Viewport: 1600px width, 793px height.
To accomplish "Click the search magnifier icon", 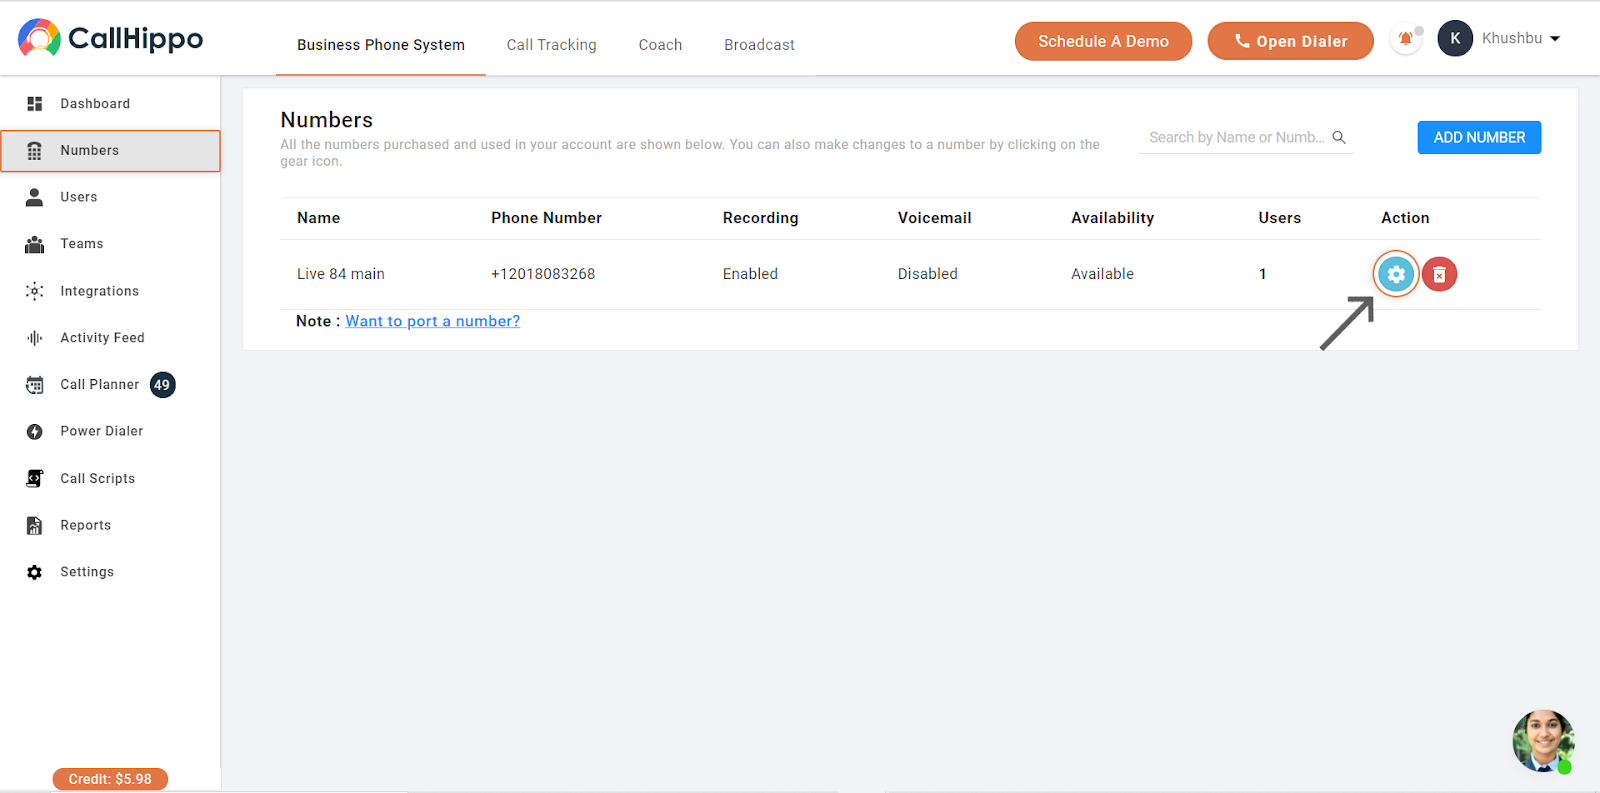I will point(1339,137).
